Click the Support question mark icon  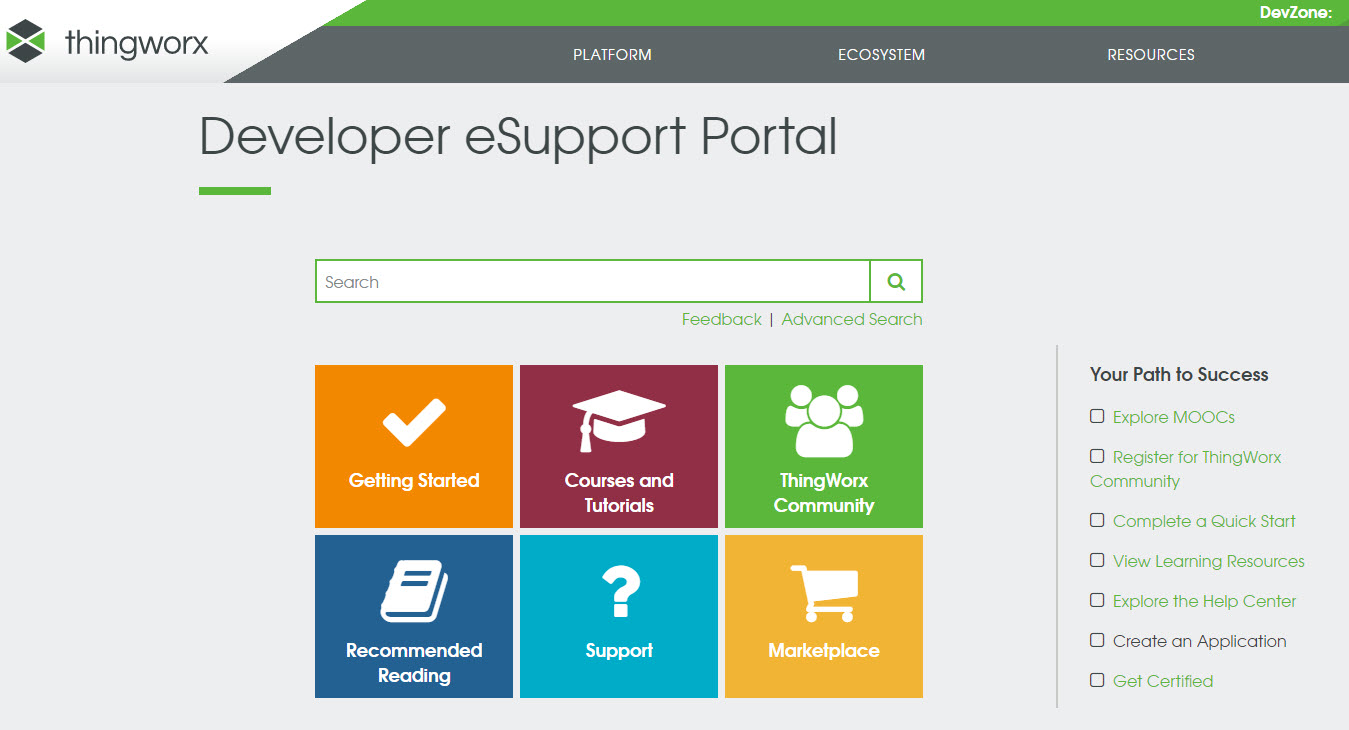click(619, 591)
